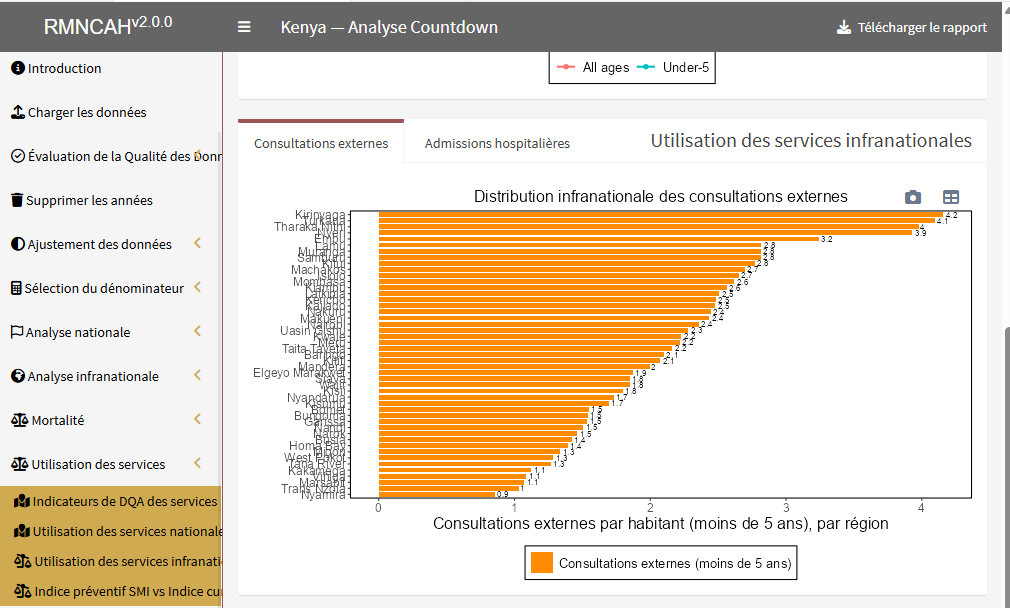The height and width of the screenshot is (608, 1010).
Task: Click the scale icon for Indice préventif SMI
Action: click(23, 591)
